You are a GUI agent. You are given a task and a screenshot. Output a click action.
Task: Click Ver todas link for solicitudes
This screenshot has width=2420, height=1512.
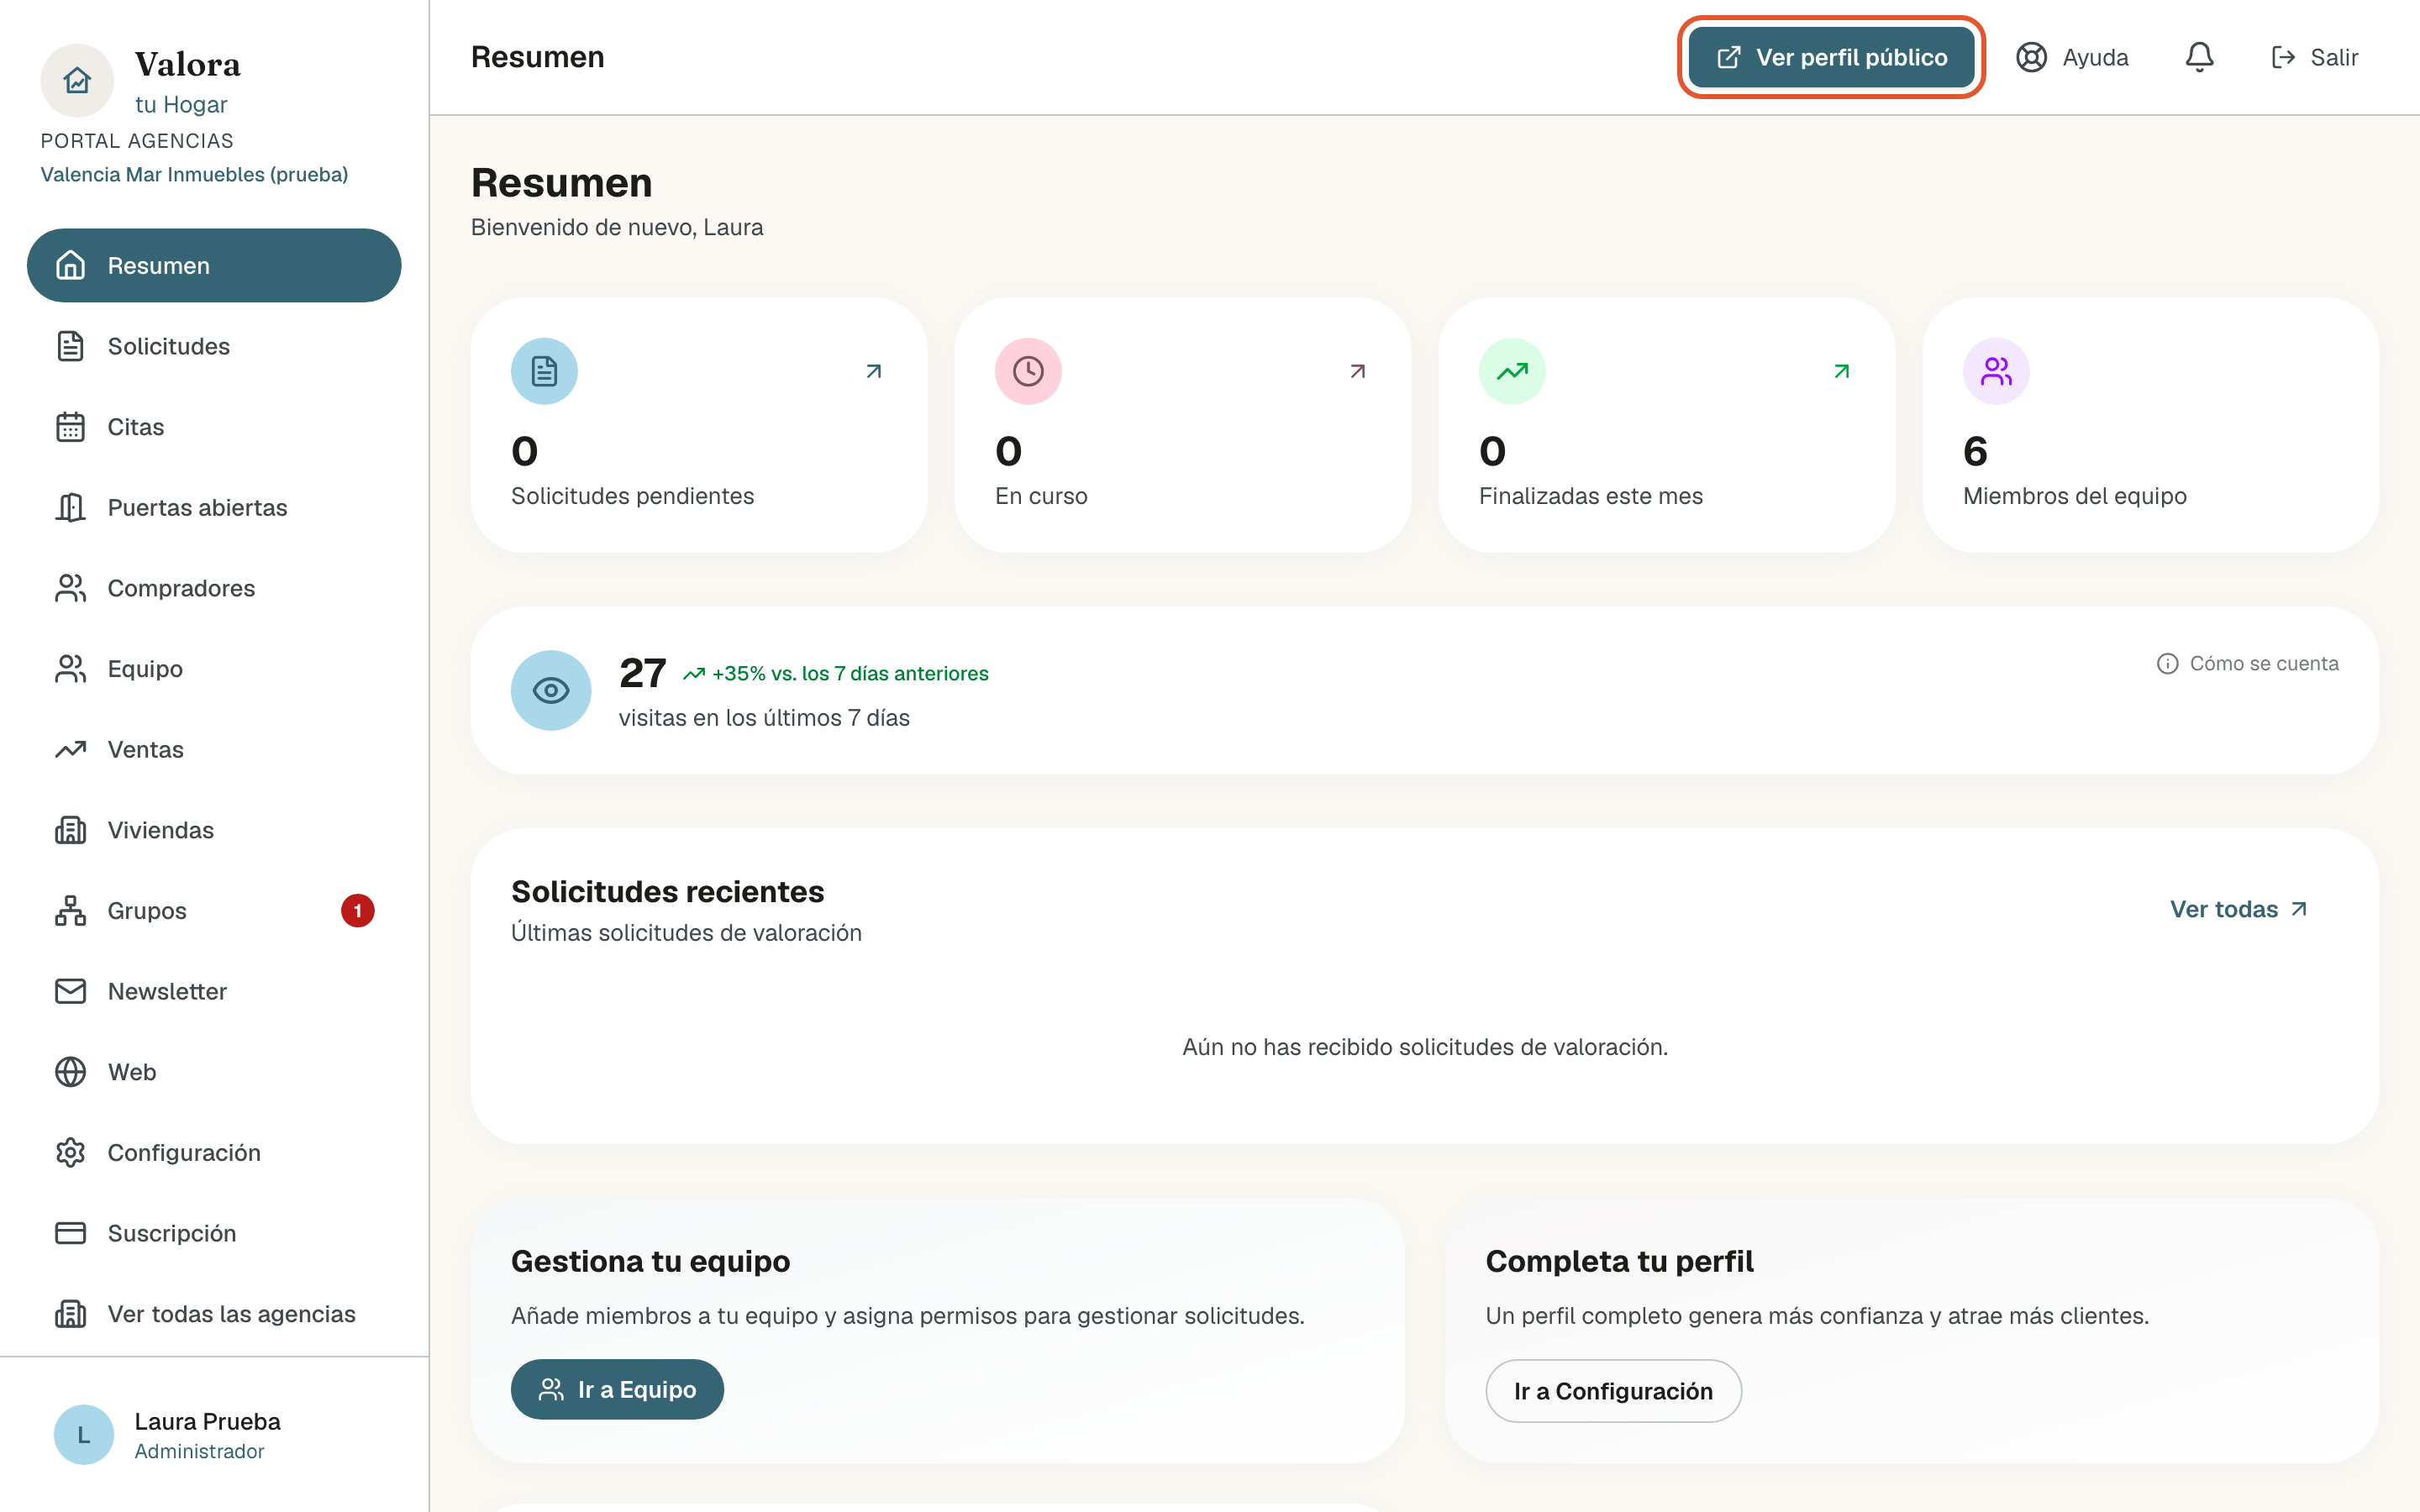[x=2238, y=909]
